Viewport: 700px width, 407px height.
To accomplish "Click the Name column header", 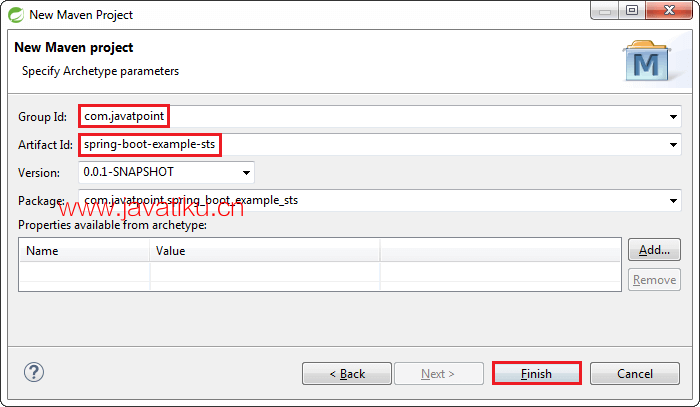I will pos(84,251).
